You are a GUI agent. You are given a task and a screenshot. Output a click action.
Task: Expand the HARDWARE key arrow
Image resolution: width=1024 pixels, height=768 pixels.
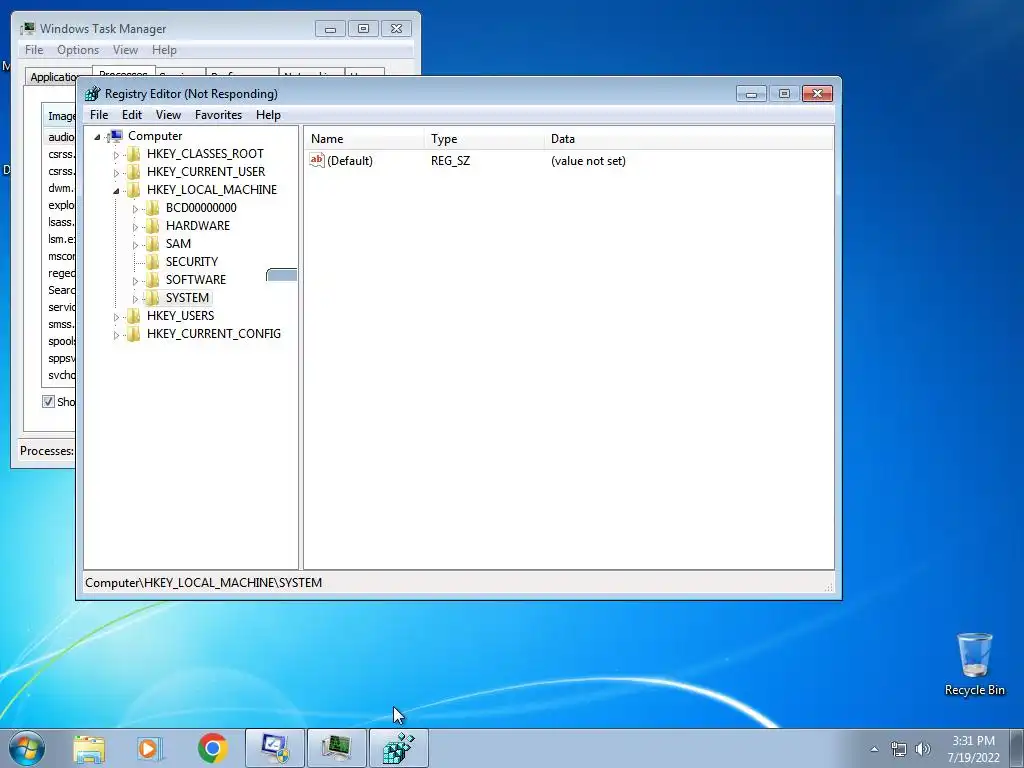135,227
